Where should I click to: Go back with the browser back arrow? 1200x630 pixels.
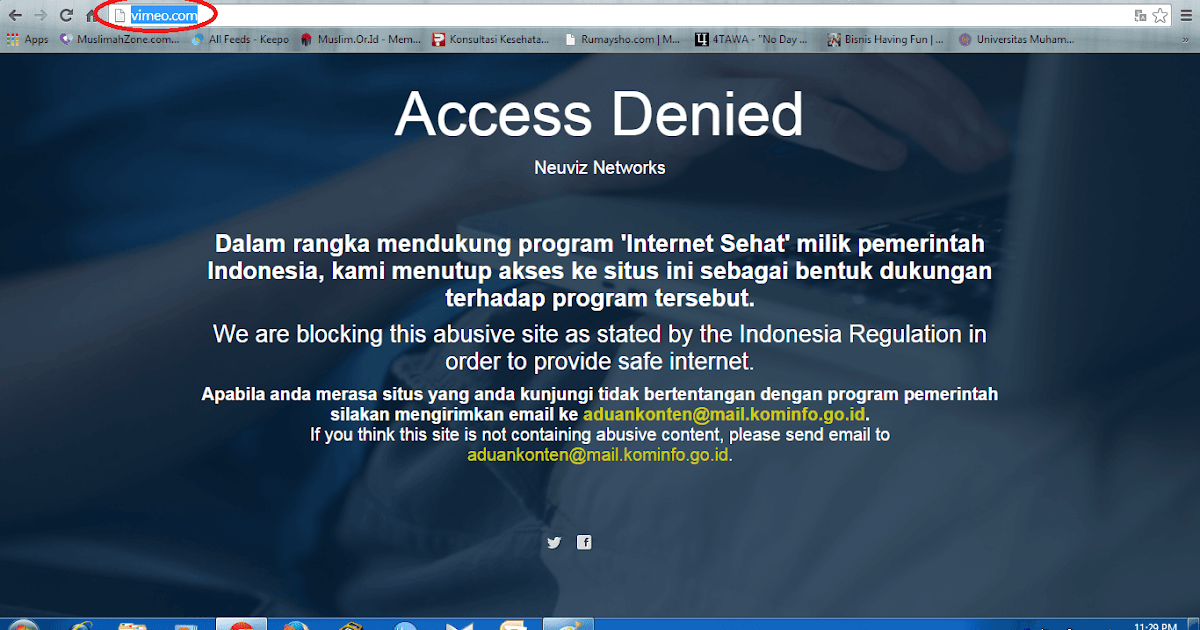coord(16,15)
